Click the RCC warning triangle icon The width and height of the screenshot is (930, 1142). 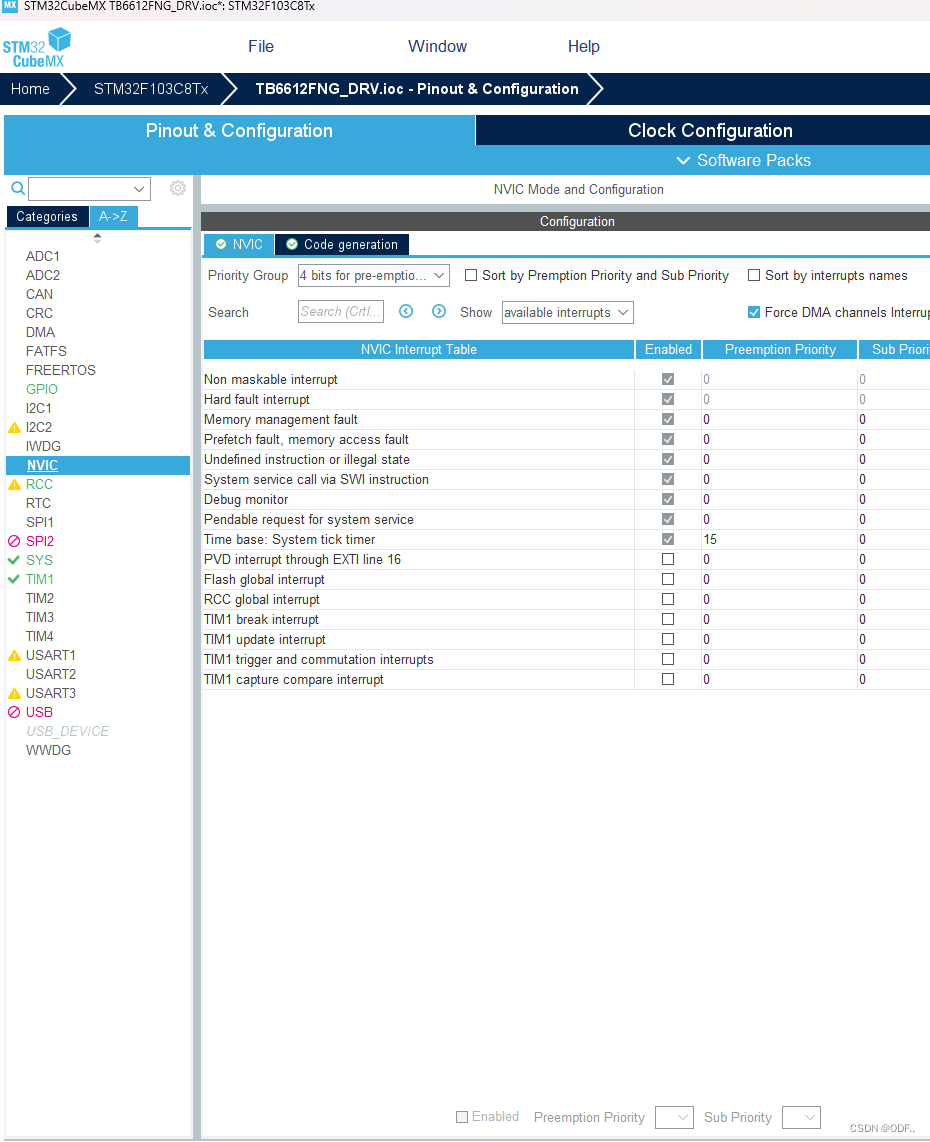[14, 484]
